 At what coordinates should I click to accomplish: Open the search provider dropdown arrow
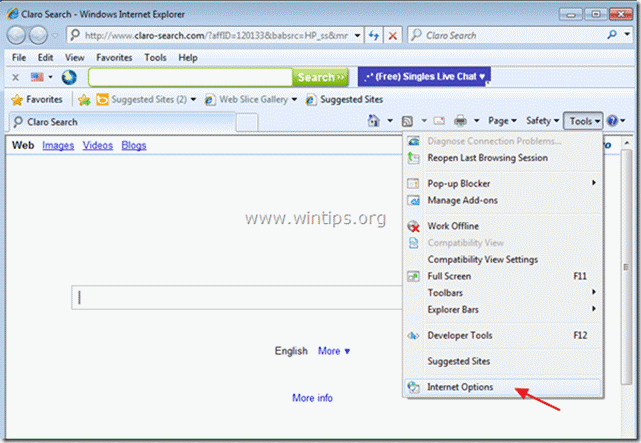point(627,35)
